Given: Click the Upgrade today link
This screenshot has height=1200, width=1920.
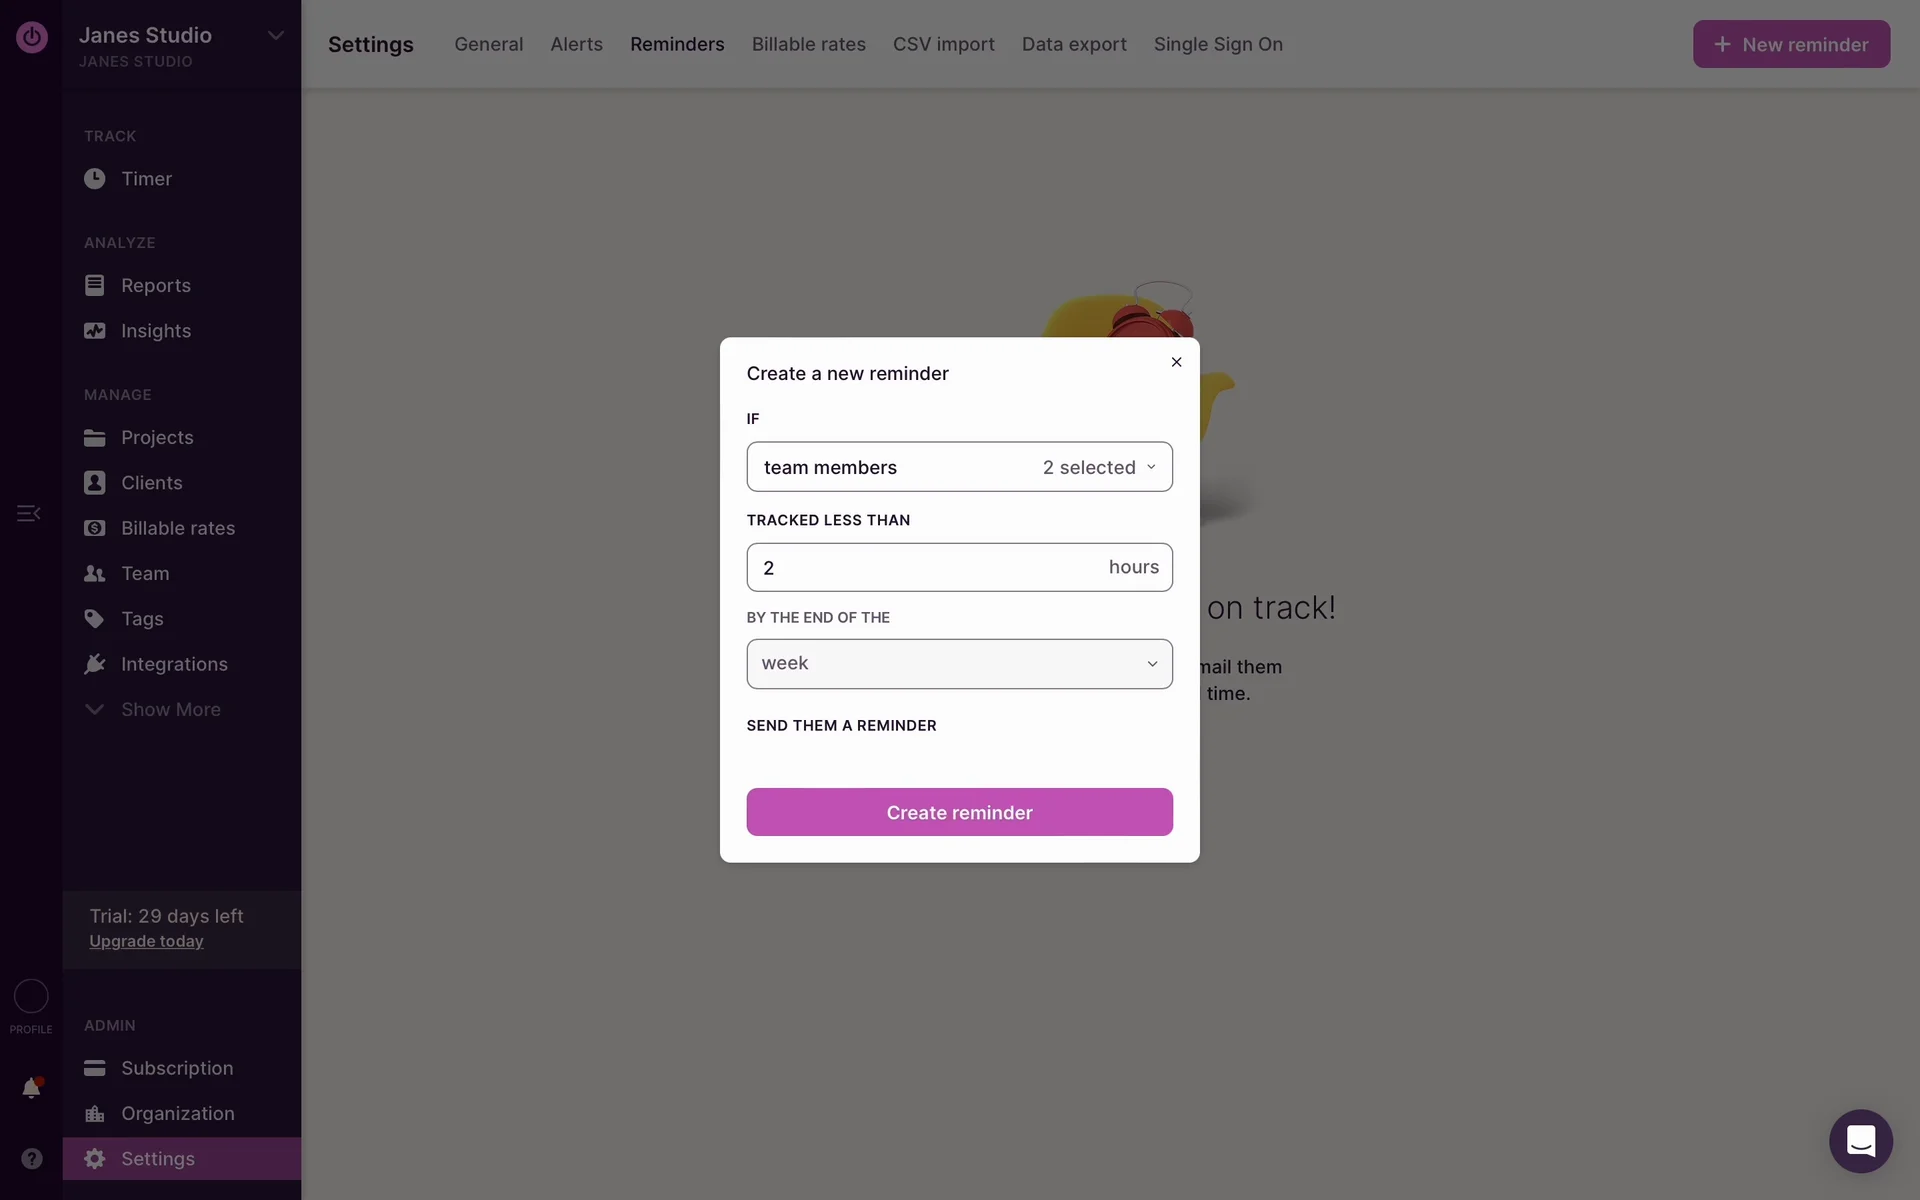Looking at the screenshot, I should click(146, 942).
